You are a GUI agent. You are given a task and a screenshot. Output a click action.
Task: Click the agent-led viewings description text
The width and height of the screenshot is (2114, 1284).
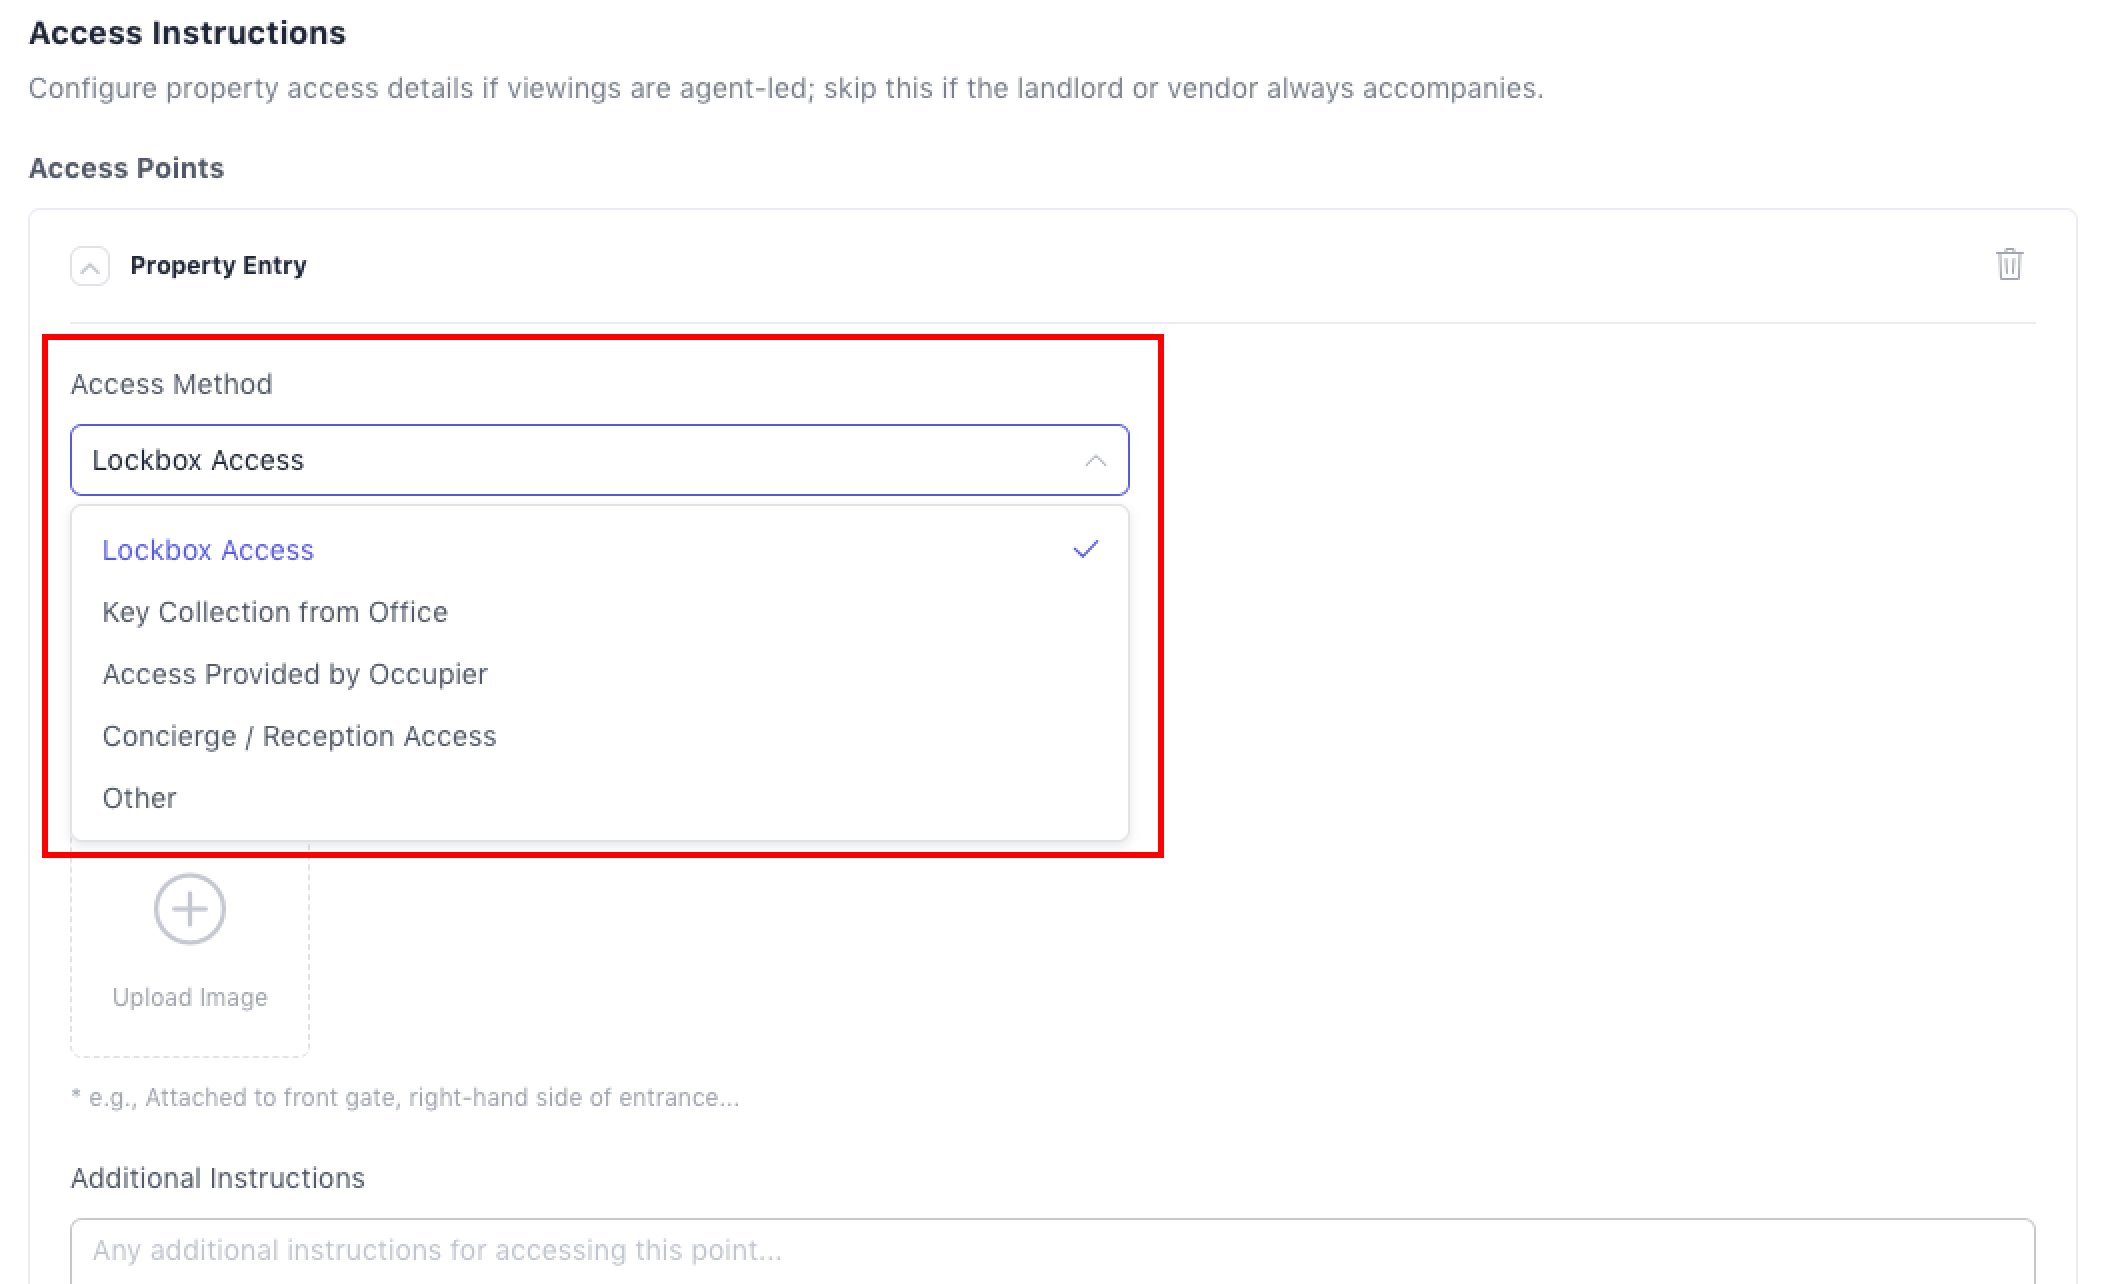tap(785, 88)
